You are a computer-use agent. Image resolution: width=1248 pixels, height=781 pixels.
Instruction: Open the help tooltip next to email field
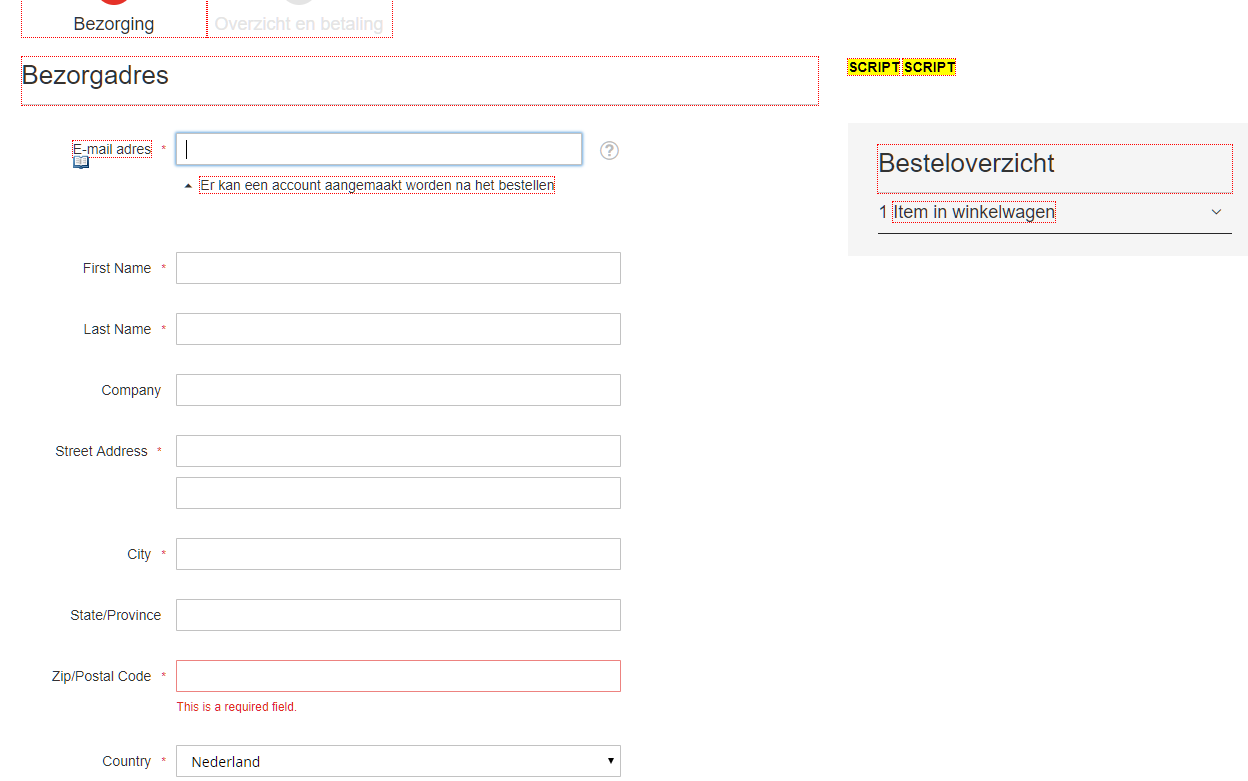pos(609,150)
